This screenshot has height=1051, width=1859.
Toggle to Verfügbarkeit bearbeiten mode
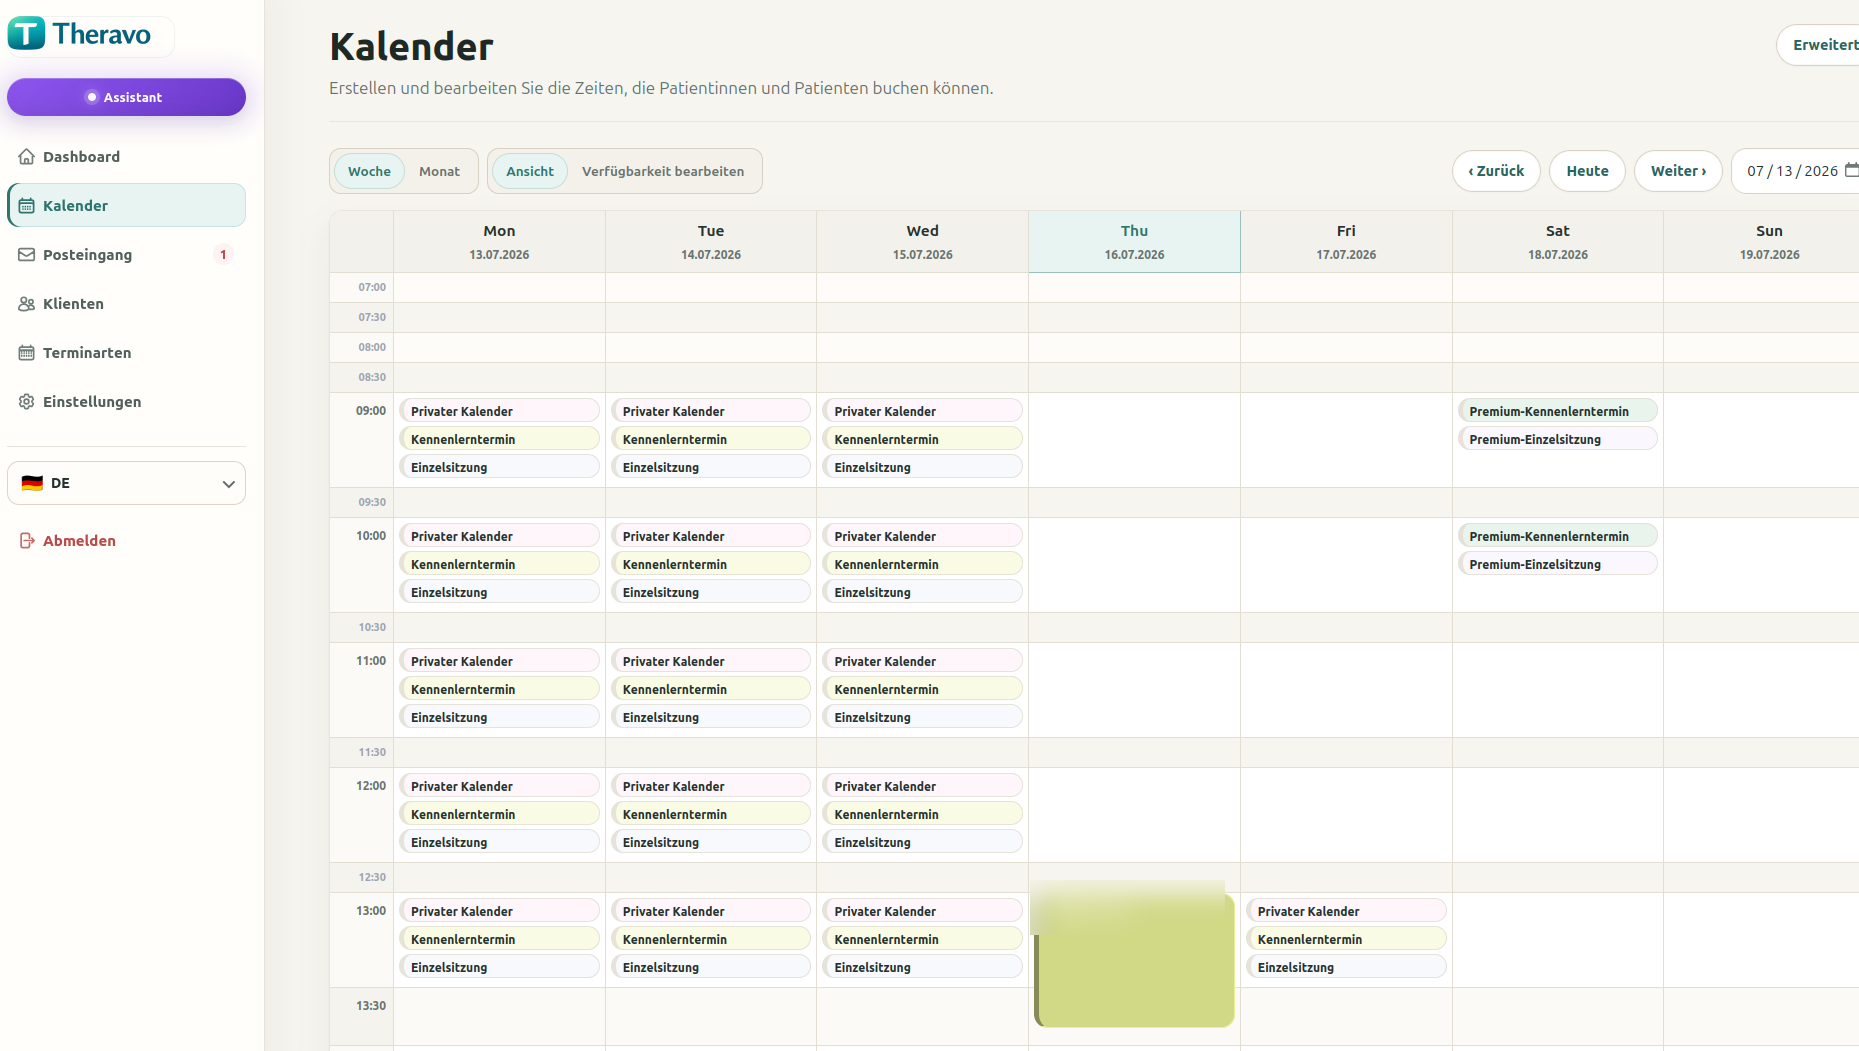click(x=663, y=171)
